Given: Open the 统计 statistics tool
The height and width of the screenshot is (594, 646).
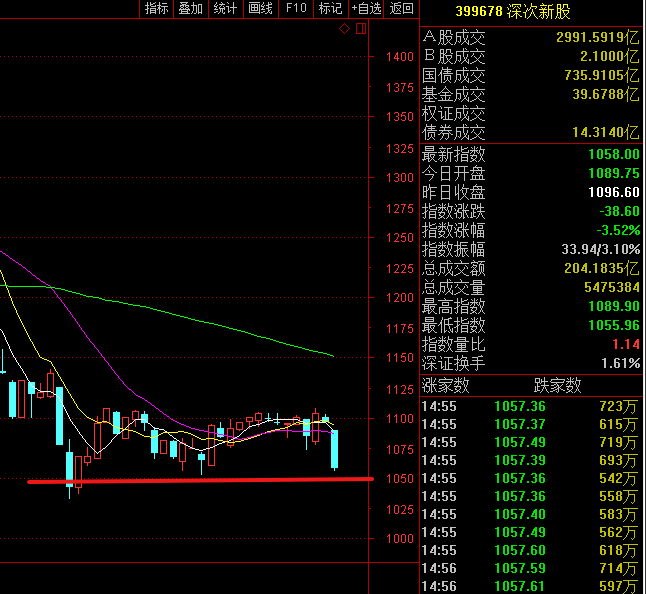Looking at the screenshot, I should click(x=225, y=8).
